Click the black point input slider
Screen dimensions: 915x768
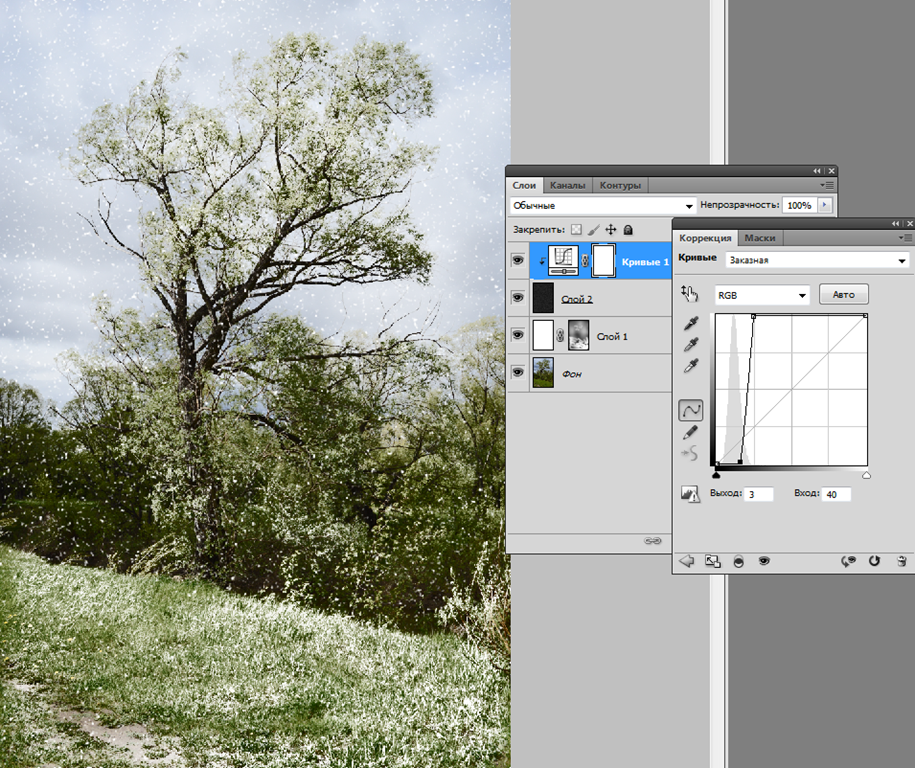pyautogui.click(x=717, y=475)
